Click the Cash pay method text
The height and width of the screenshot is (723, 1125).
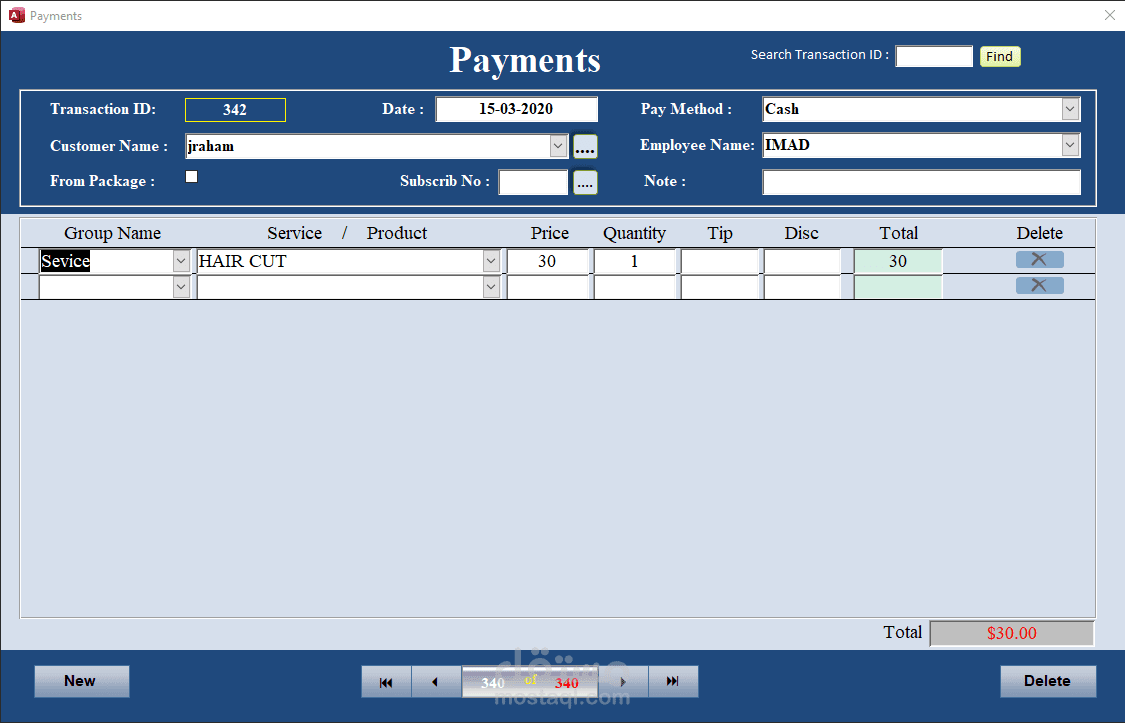click(x=782, y=109)
